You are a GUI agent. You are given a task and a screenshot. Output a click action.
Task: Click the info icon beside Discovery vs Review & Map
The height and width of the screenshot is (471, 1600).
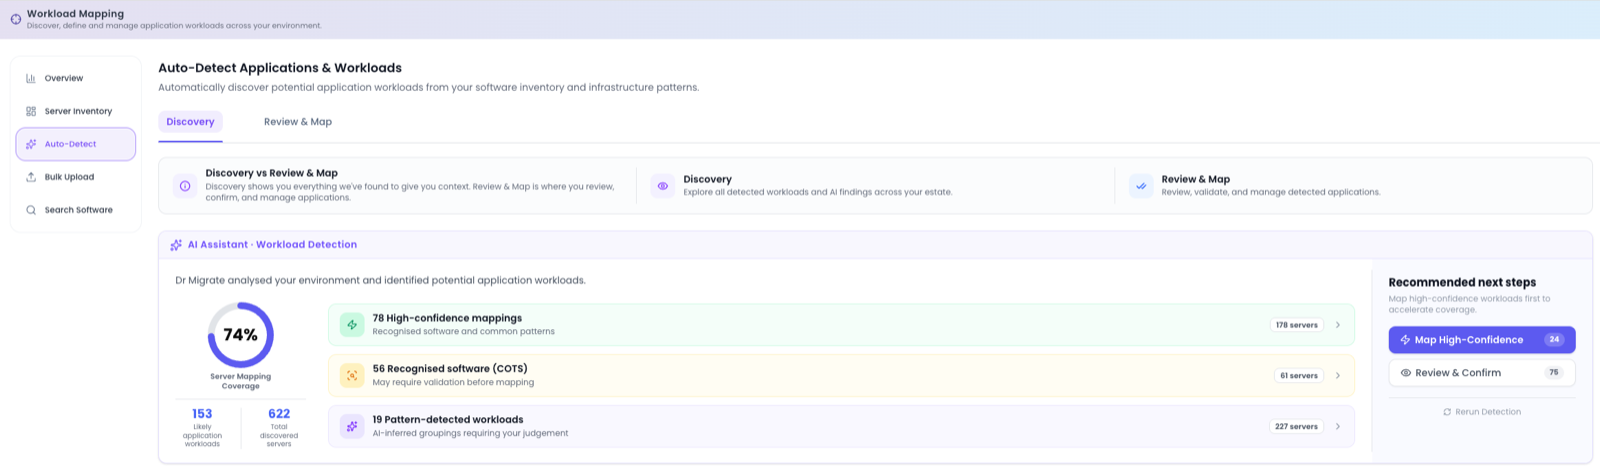pyautogui.click(x=185, y=185)
